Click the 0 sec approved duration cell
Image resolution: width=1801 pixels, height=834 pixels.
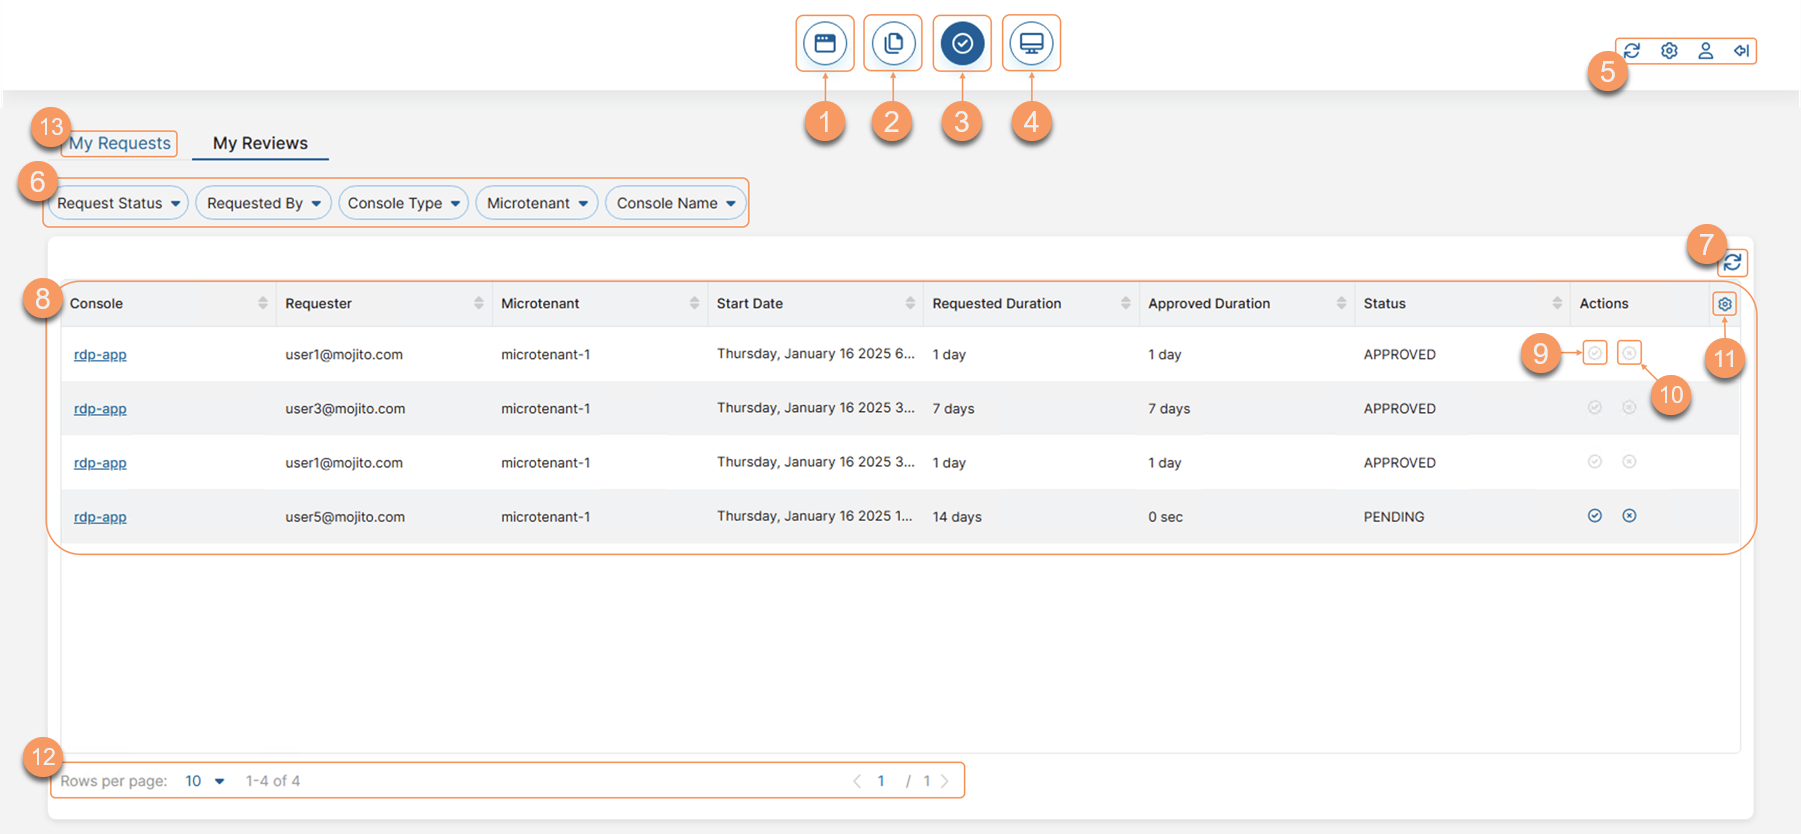click(x=1165, y=517)
